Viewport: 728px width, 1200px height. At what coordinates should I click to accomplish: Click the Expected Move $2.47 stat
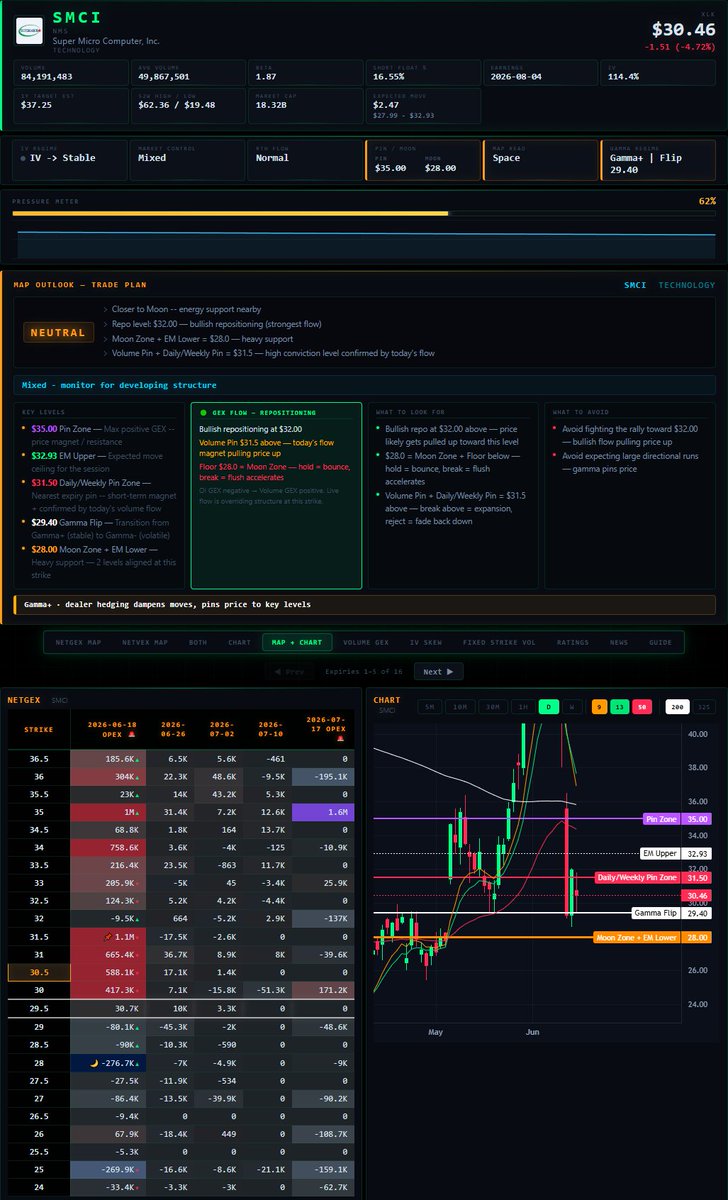pyautogui.click(x=421, y=105)
